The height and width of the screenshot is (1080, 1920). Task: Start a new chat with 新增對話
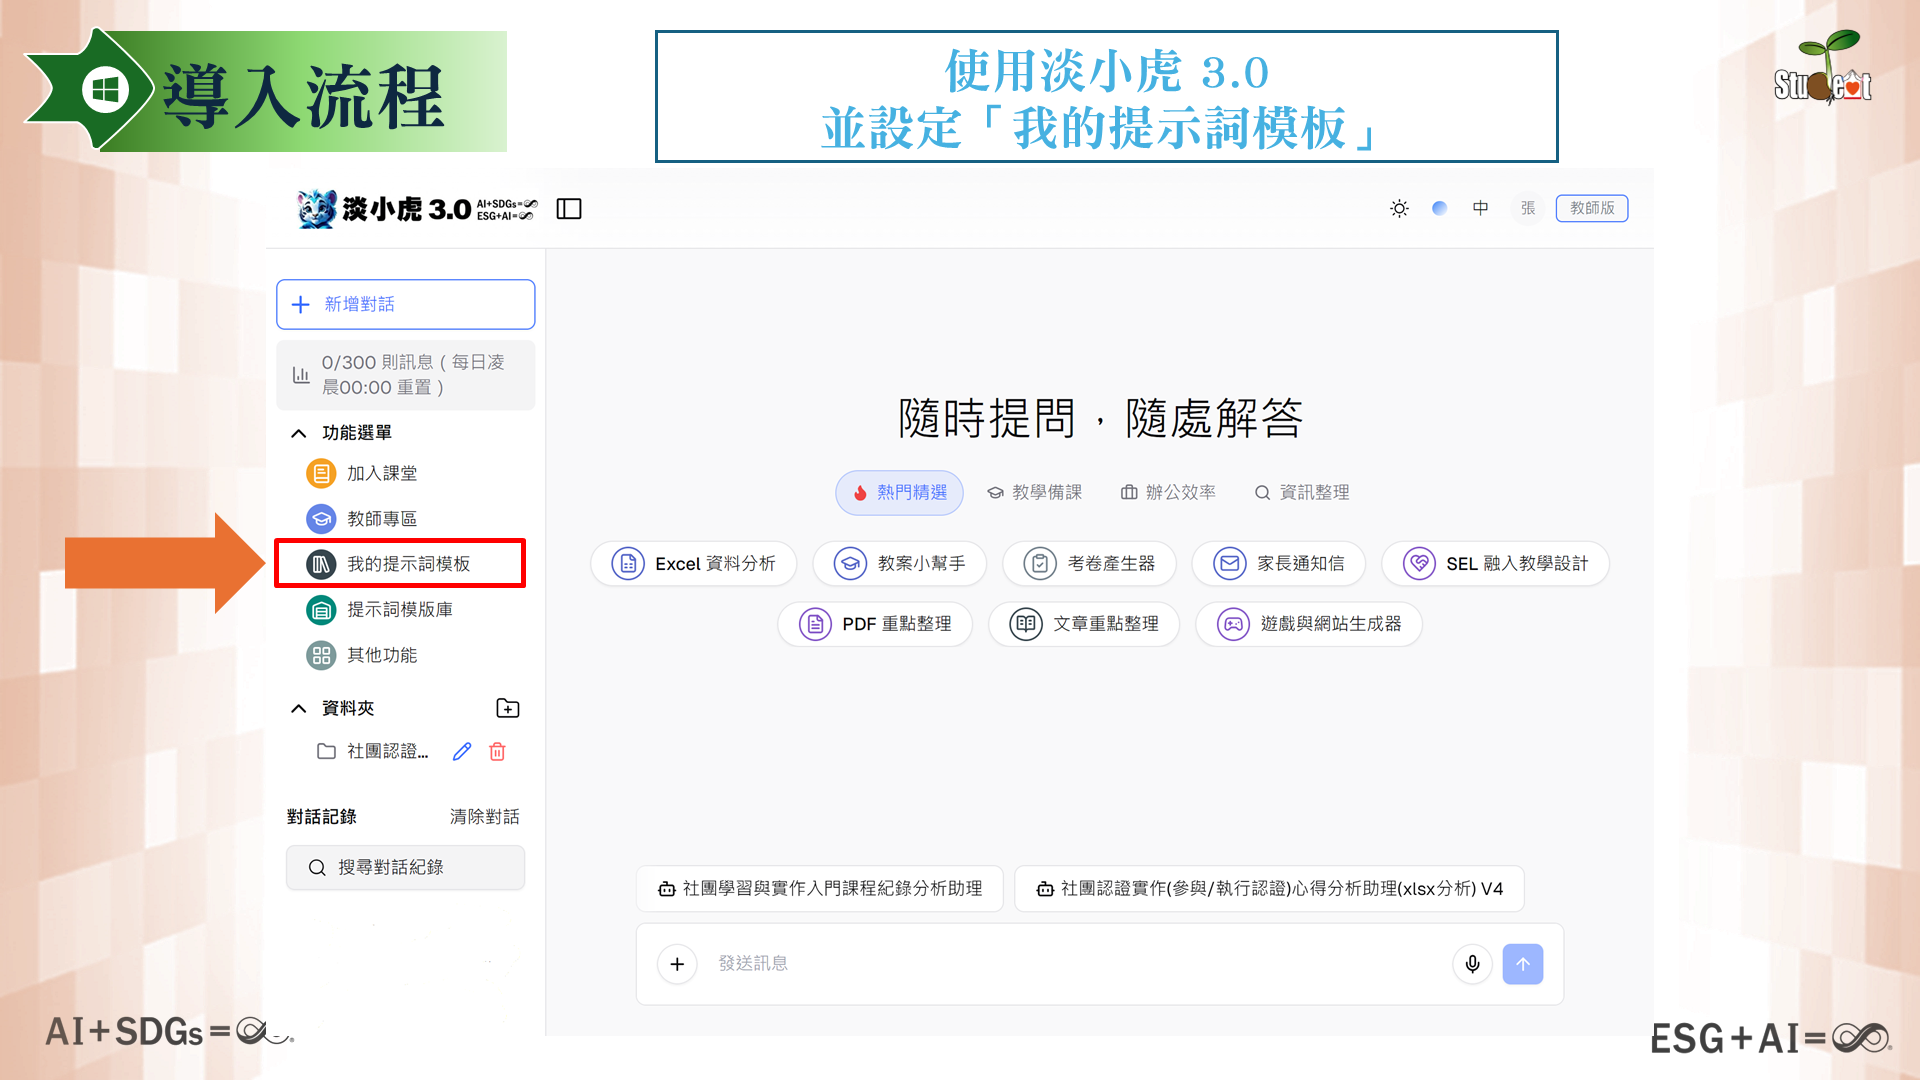click(406, 304)
